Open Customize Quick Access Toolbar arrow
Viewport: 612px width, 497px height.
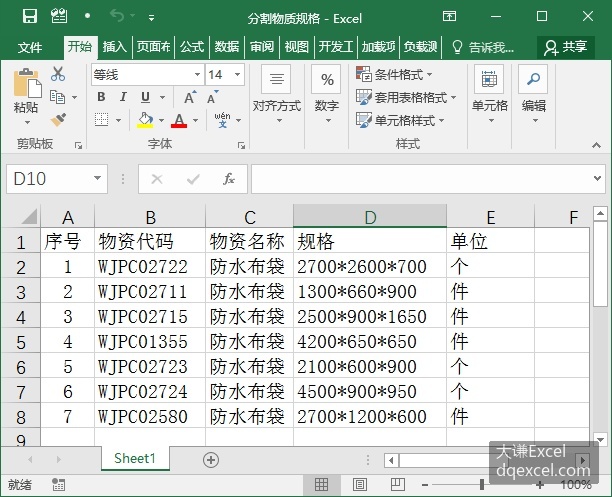(151, 18)
